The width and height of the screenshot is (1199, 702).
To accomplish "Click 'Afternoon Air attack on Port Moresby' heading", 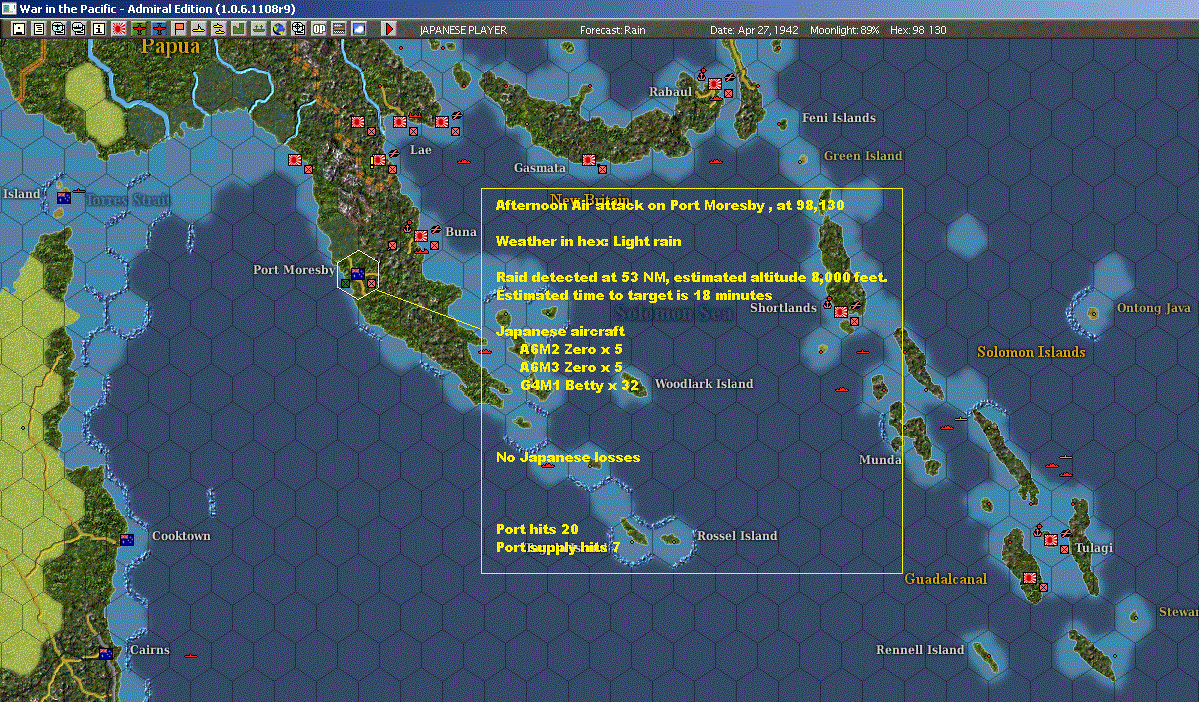I will 630,205.
